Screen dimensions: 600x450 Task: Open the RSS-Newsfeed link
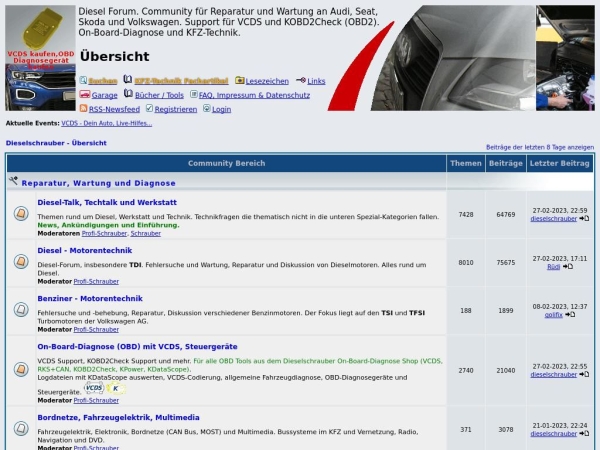coord(114,109)
